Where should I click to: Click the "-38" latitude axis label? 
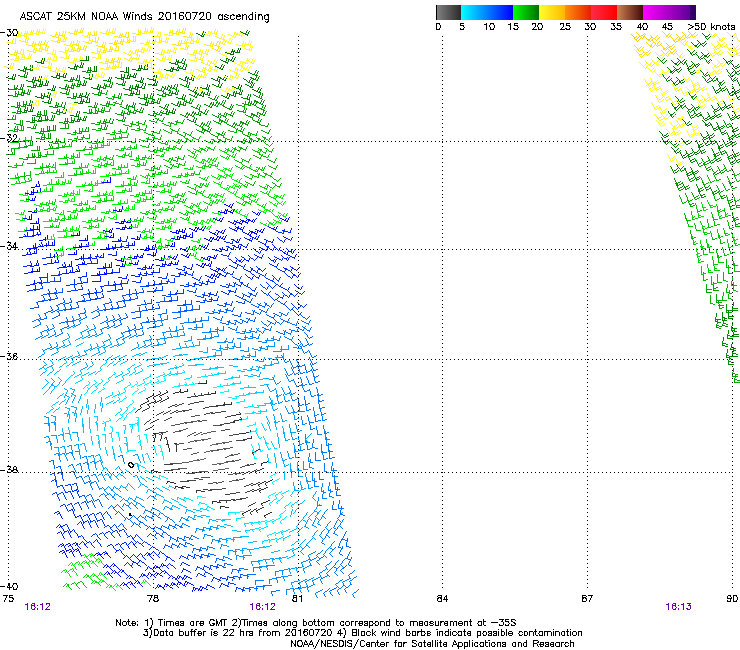pos(9,470)
